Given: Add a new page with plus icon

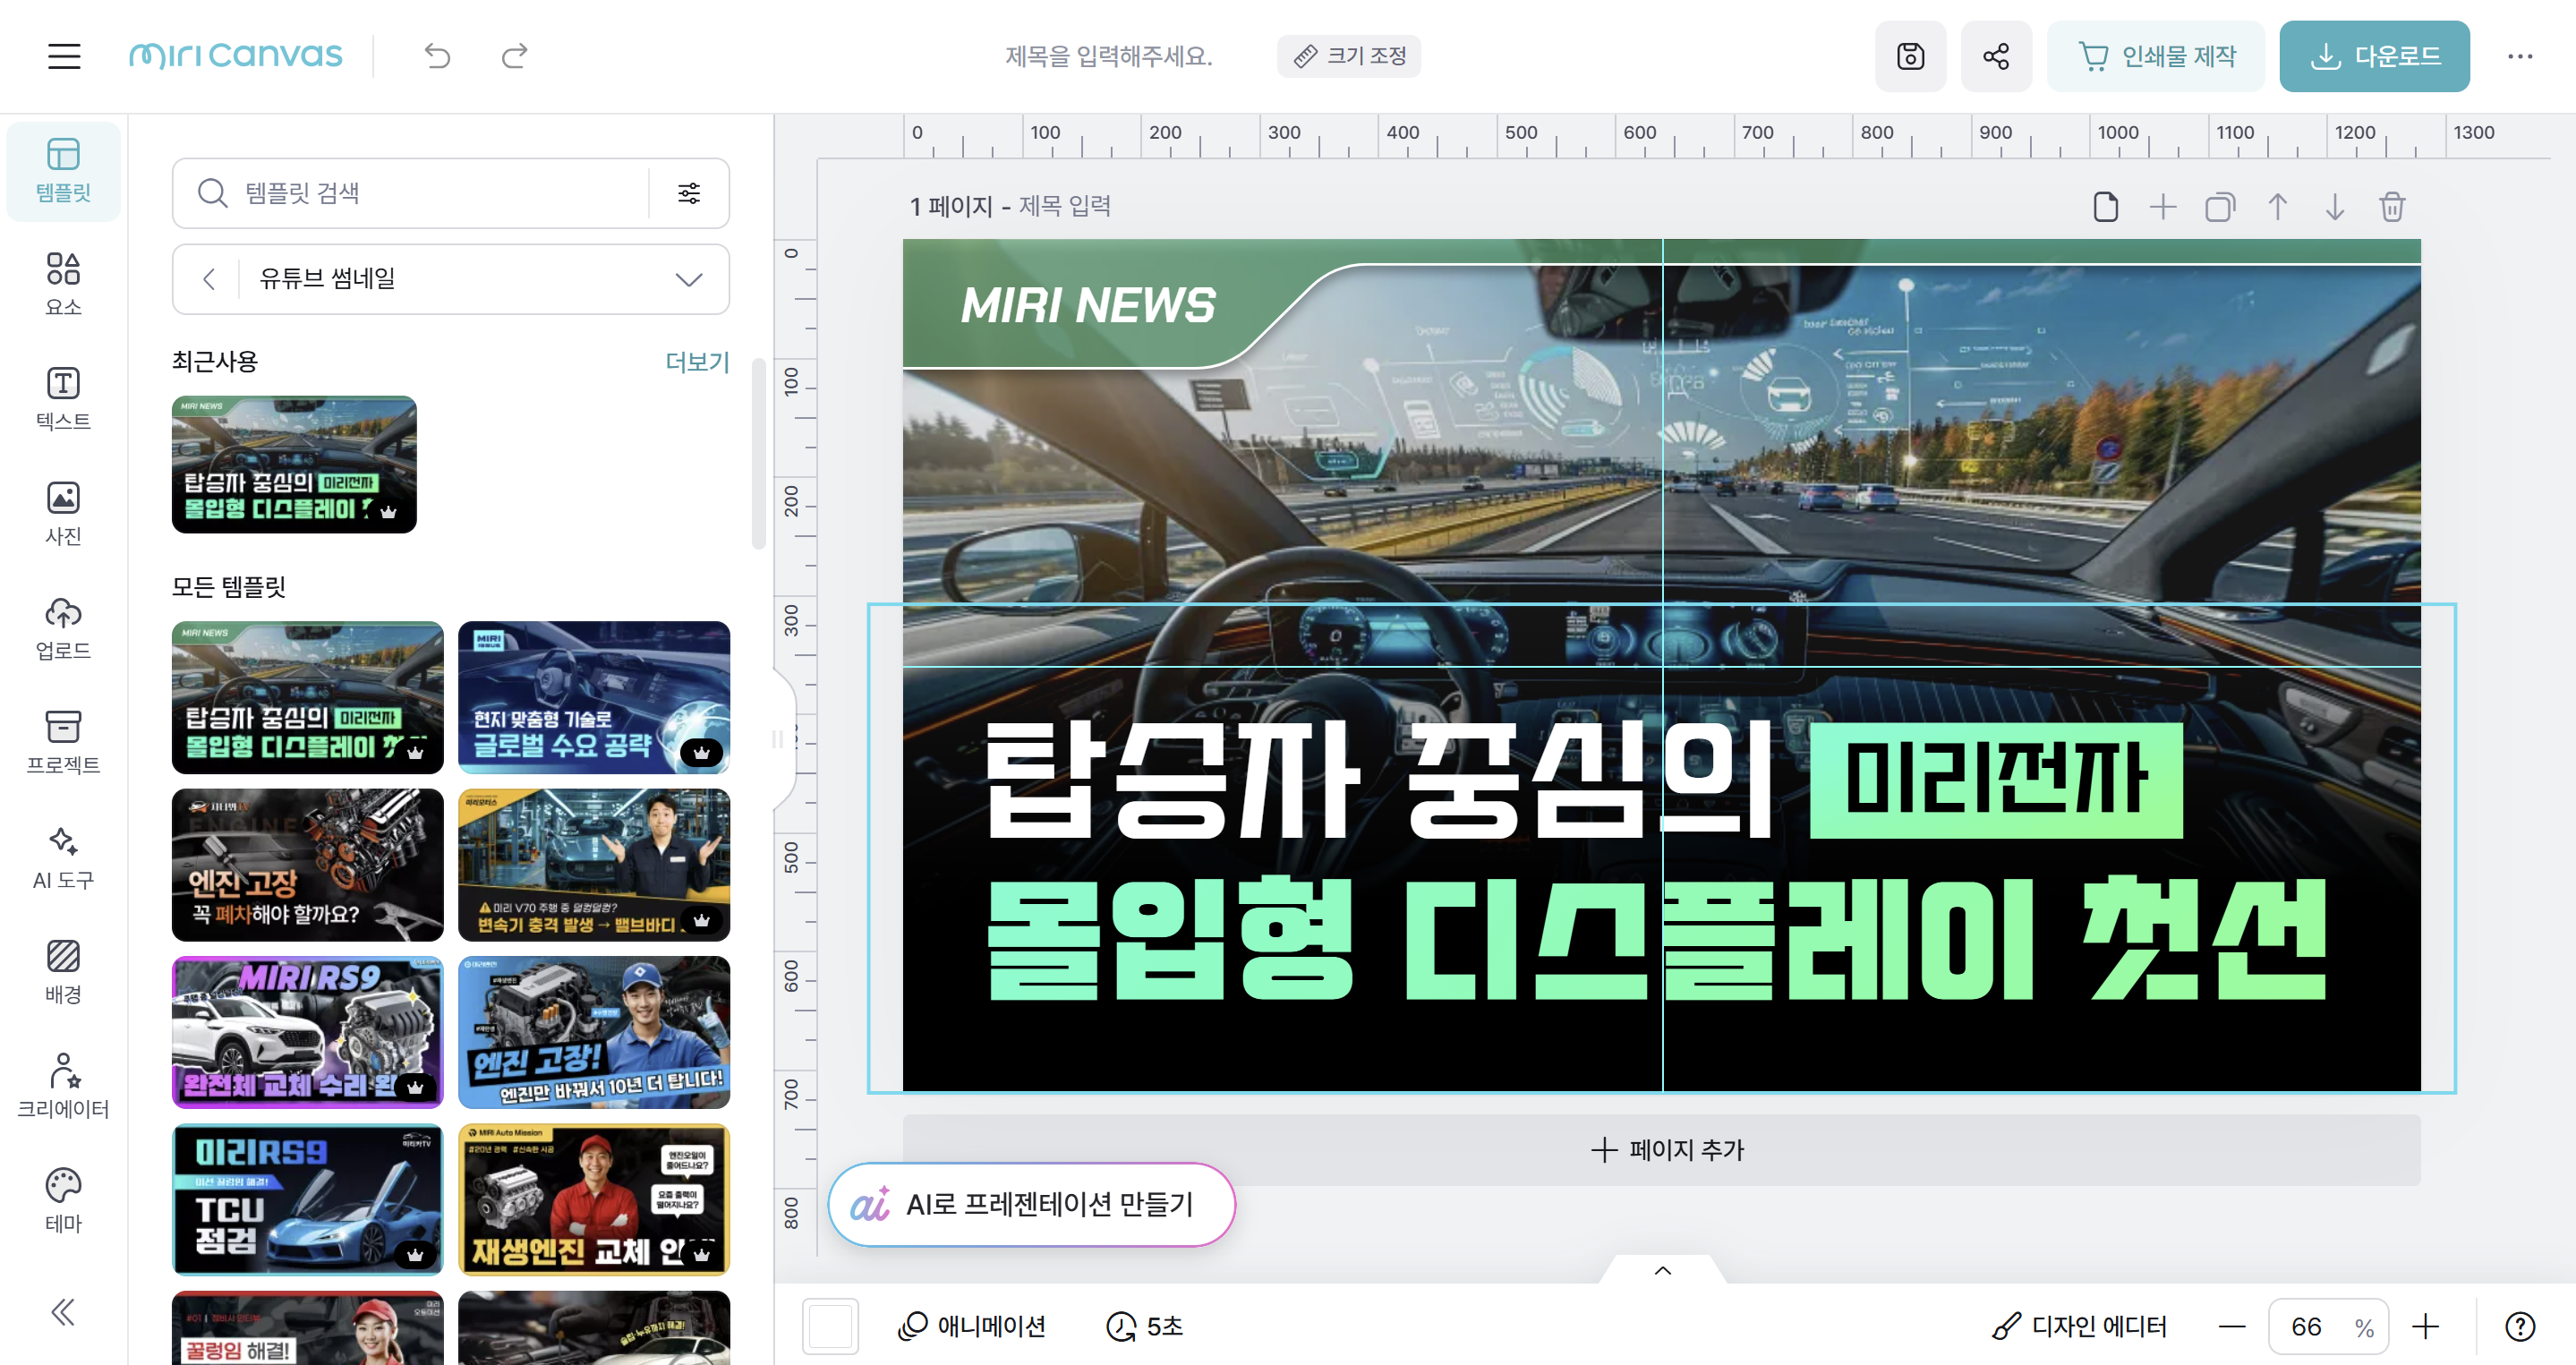Looking at the screenshot, I should coord(2163,207).
